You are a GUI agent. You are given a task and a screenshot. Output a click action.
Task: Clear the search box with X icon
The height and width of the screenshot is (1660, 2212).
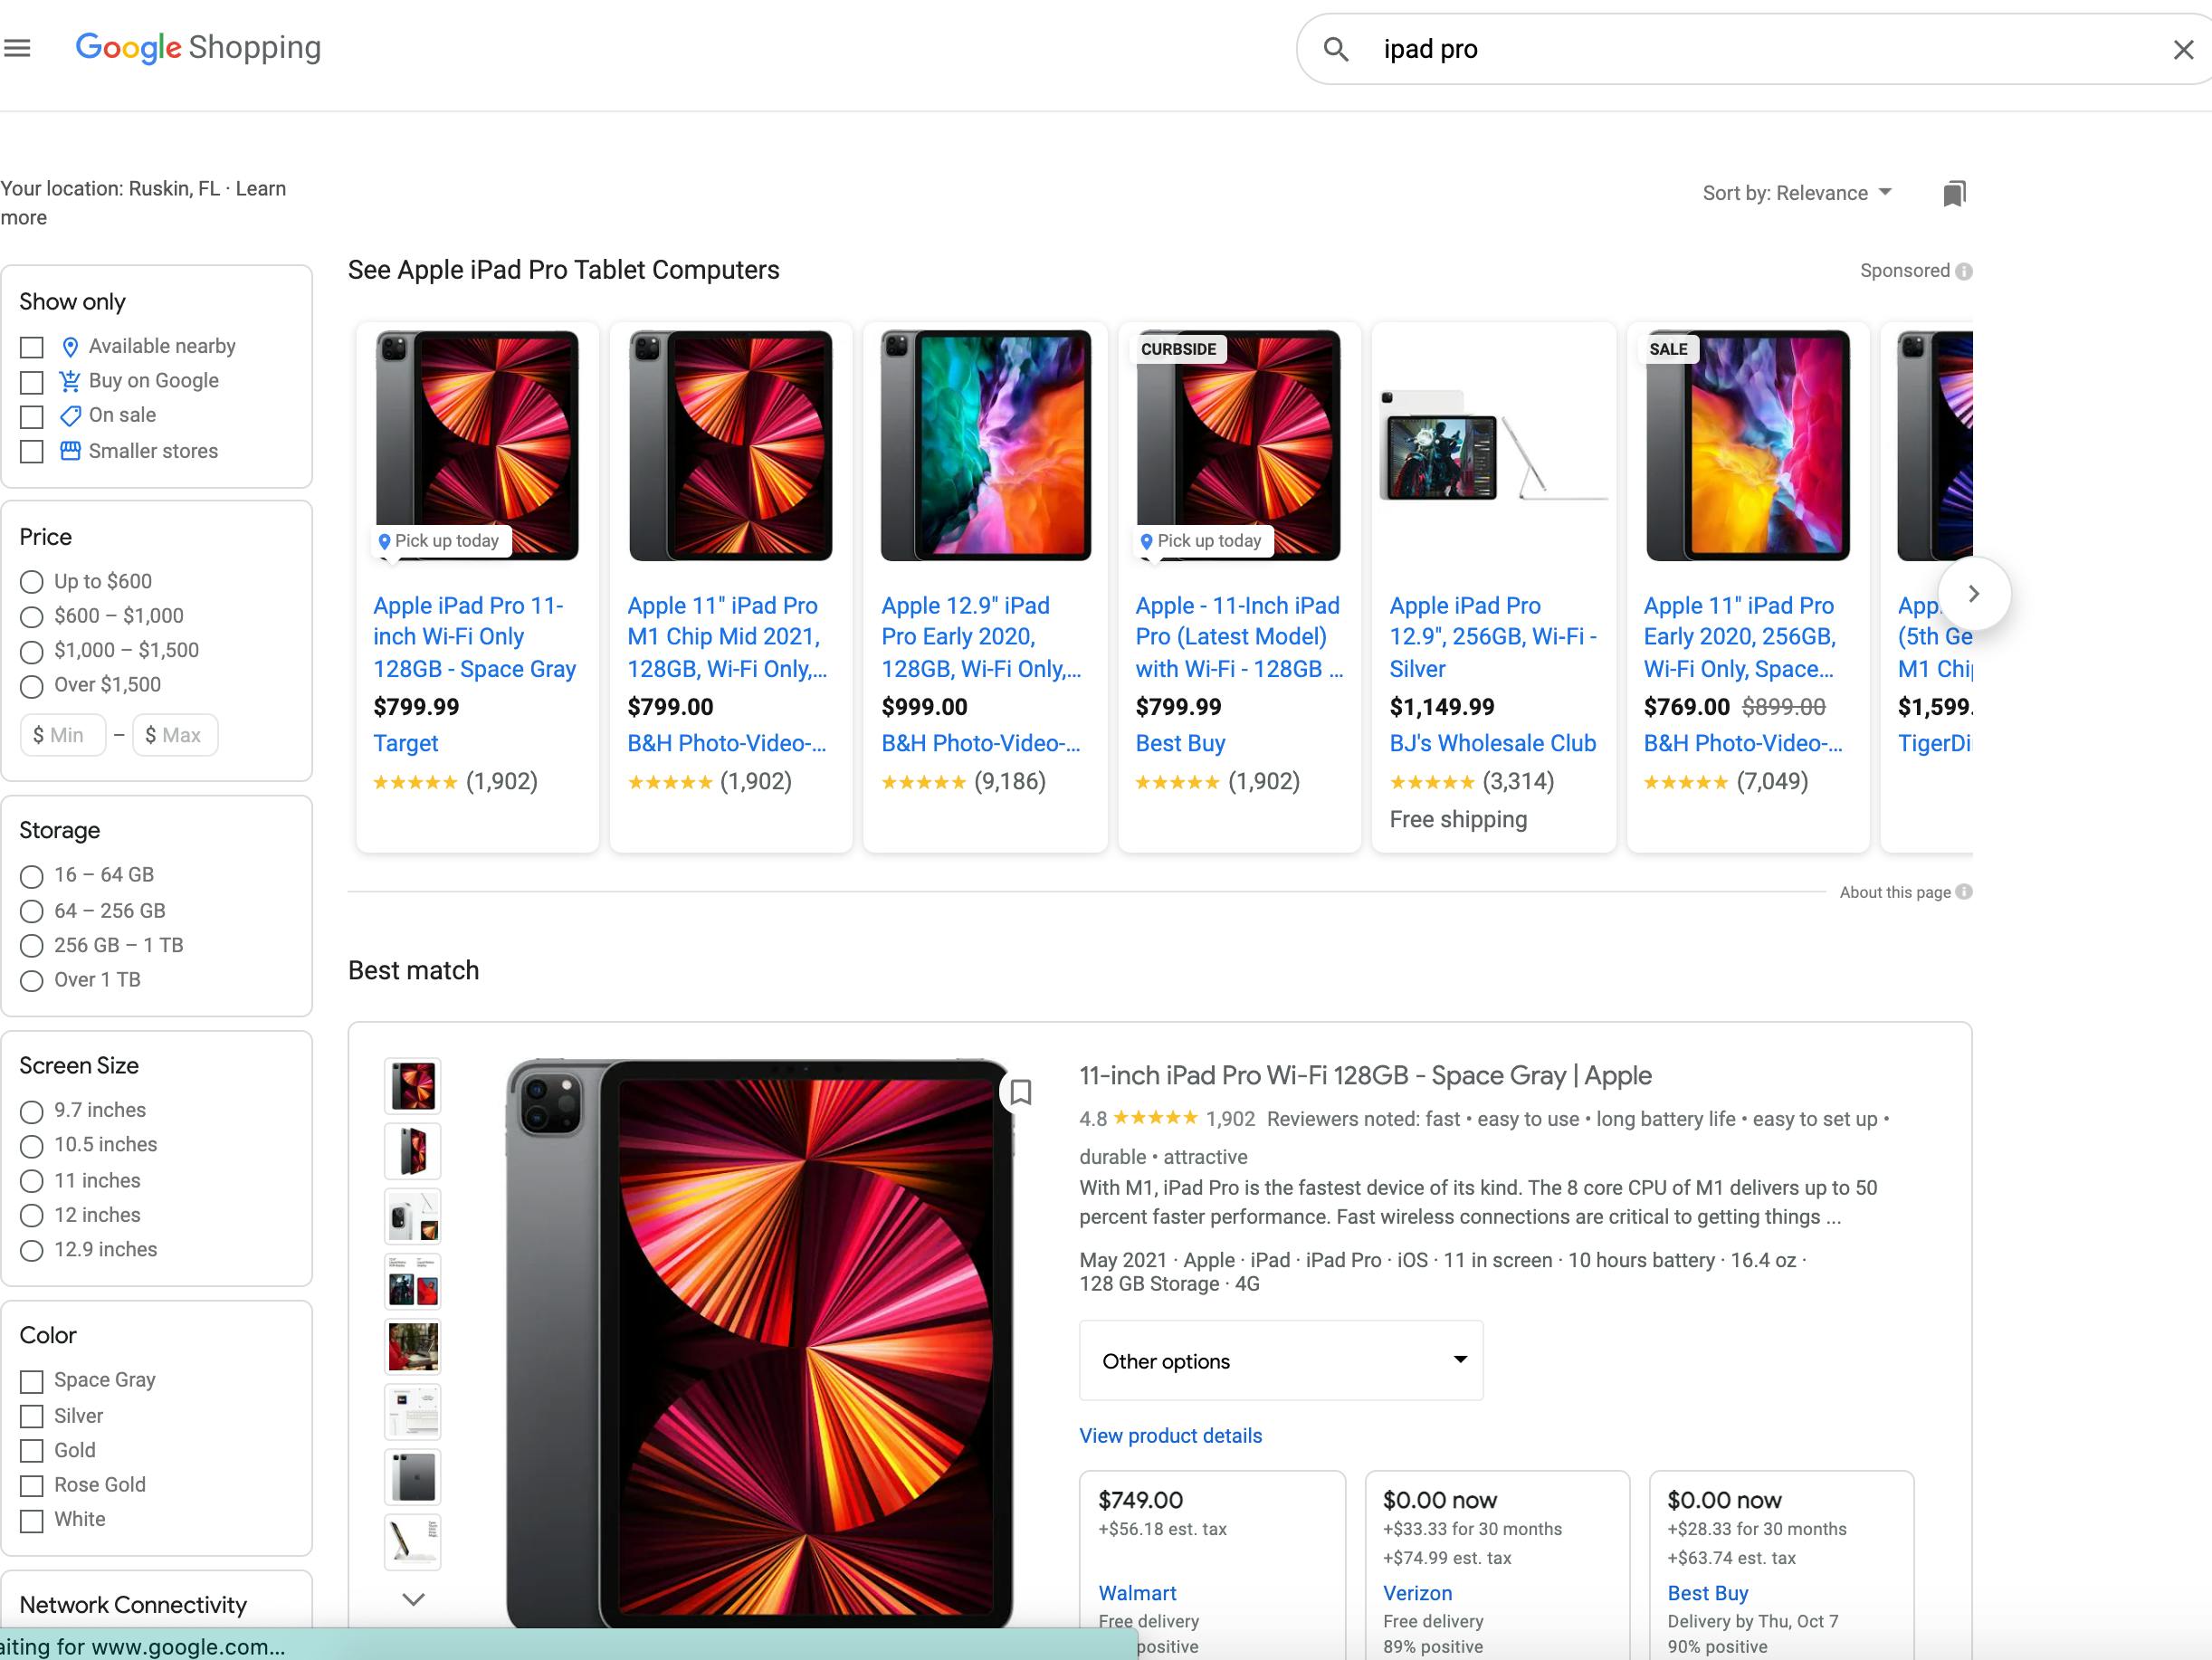2183,50
